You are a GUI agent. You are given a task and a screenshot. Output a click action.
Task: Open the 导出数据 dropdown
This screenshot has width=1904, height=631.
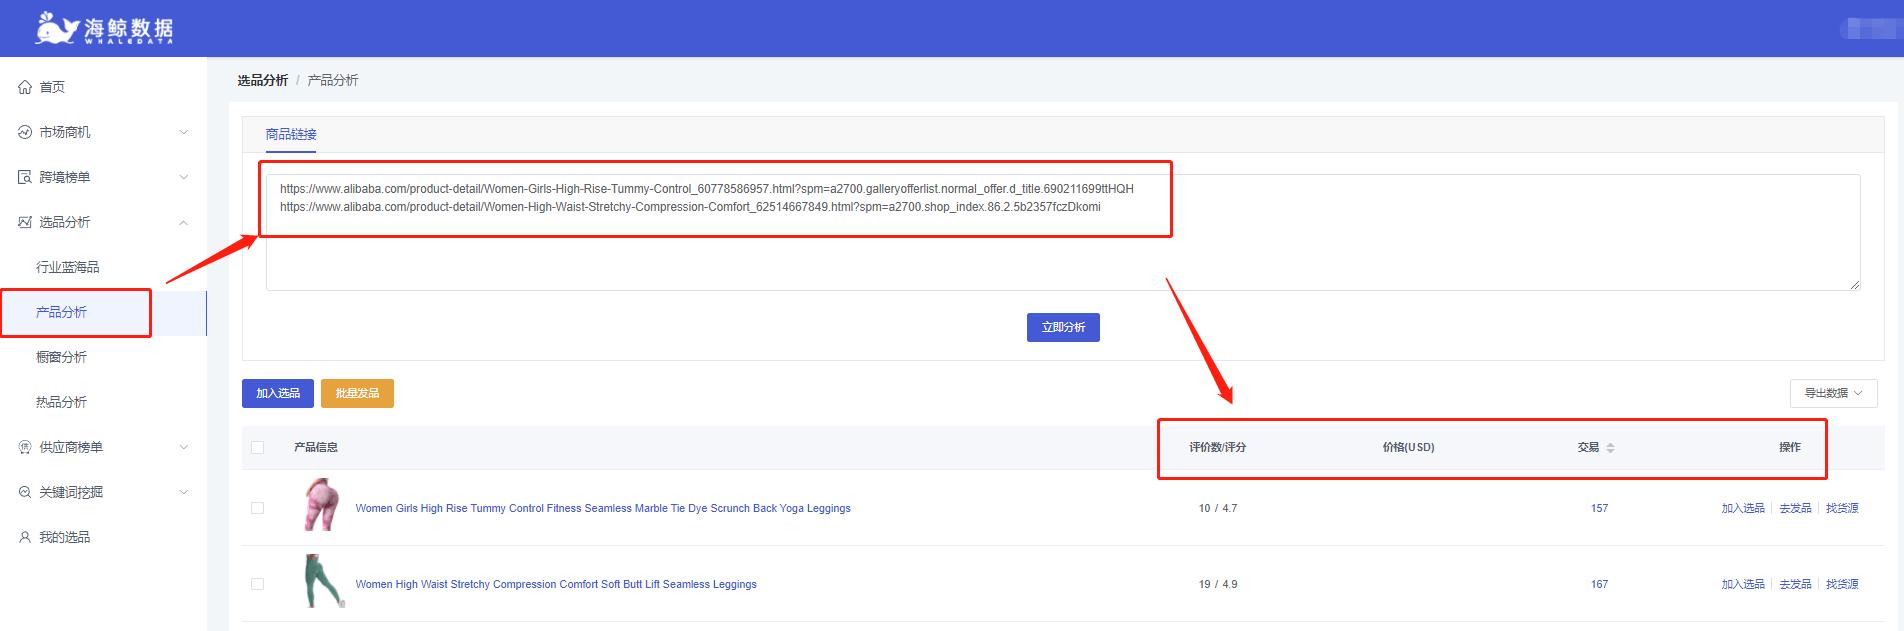[x=1833, y=393]
